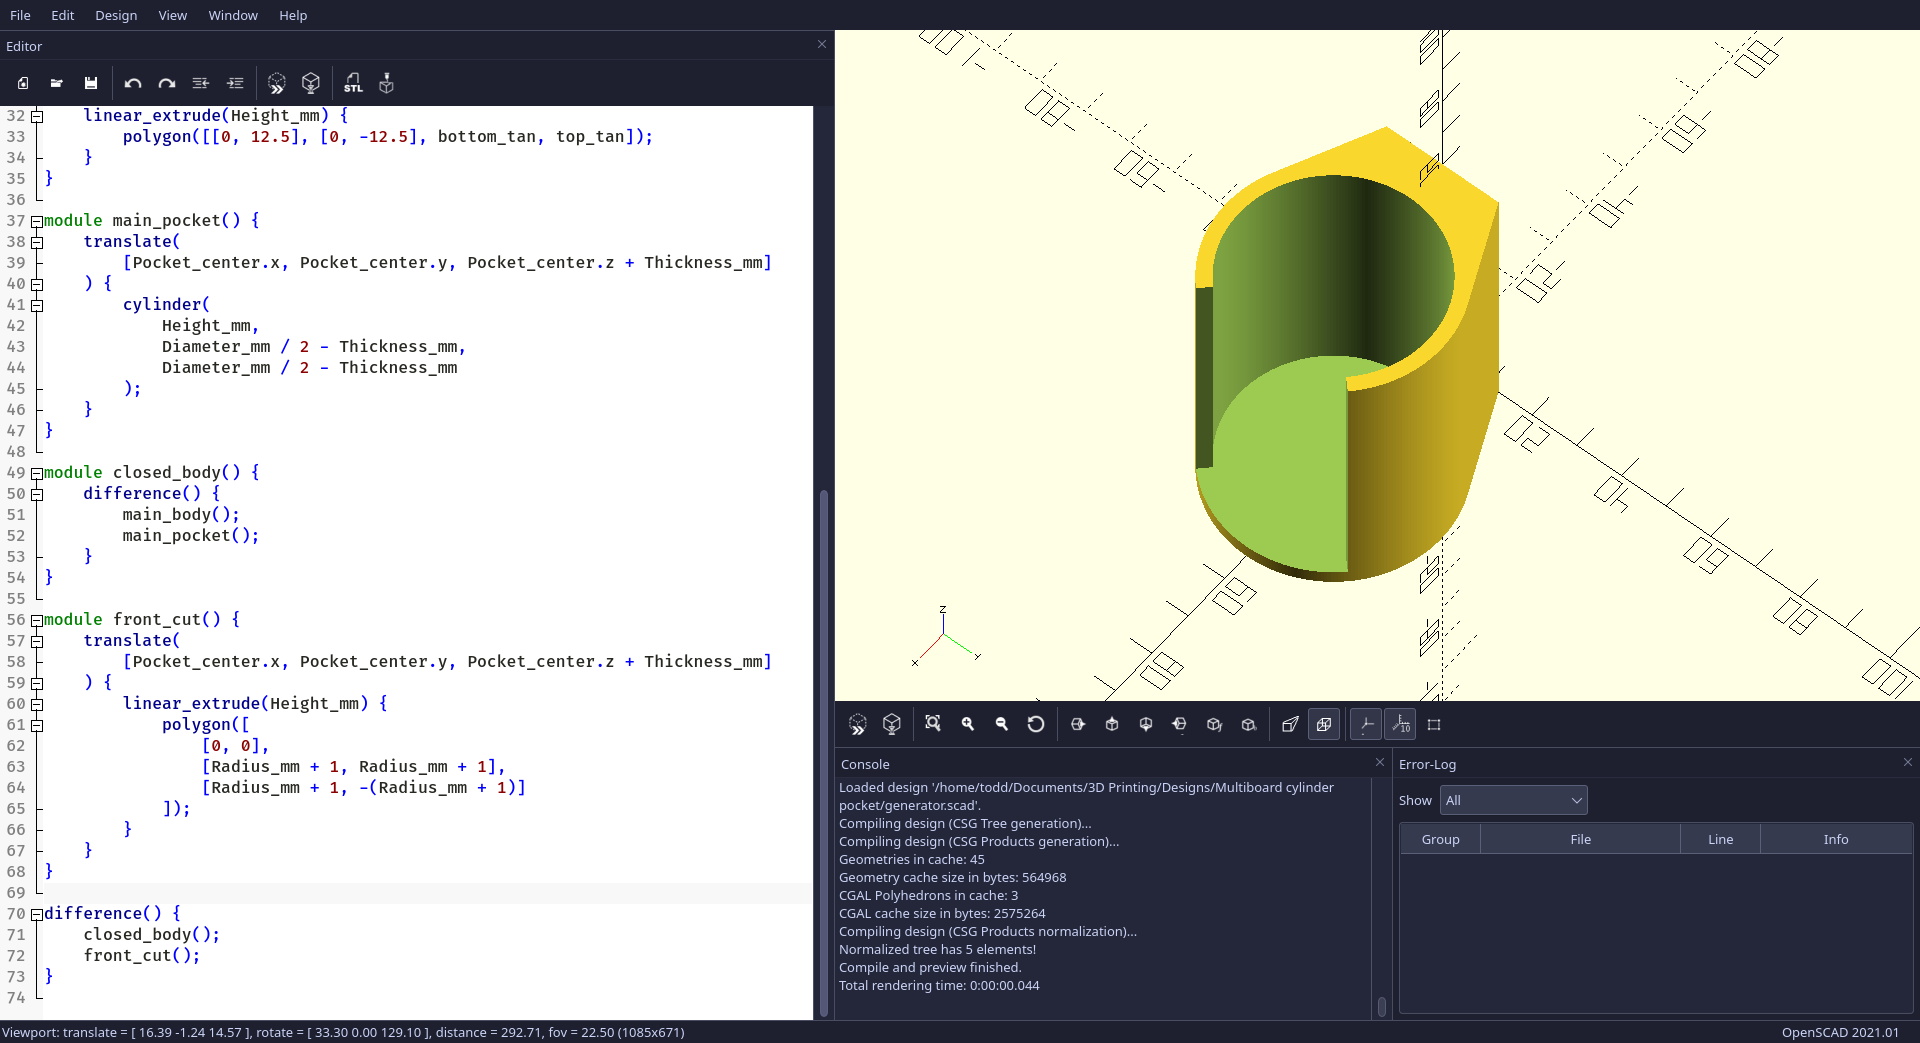
Task: Click Preview icon in viewport toolbar
Action: tap(858, 724)
